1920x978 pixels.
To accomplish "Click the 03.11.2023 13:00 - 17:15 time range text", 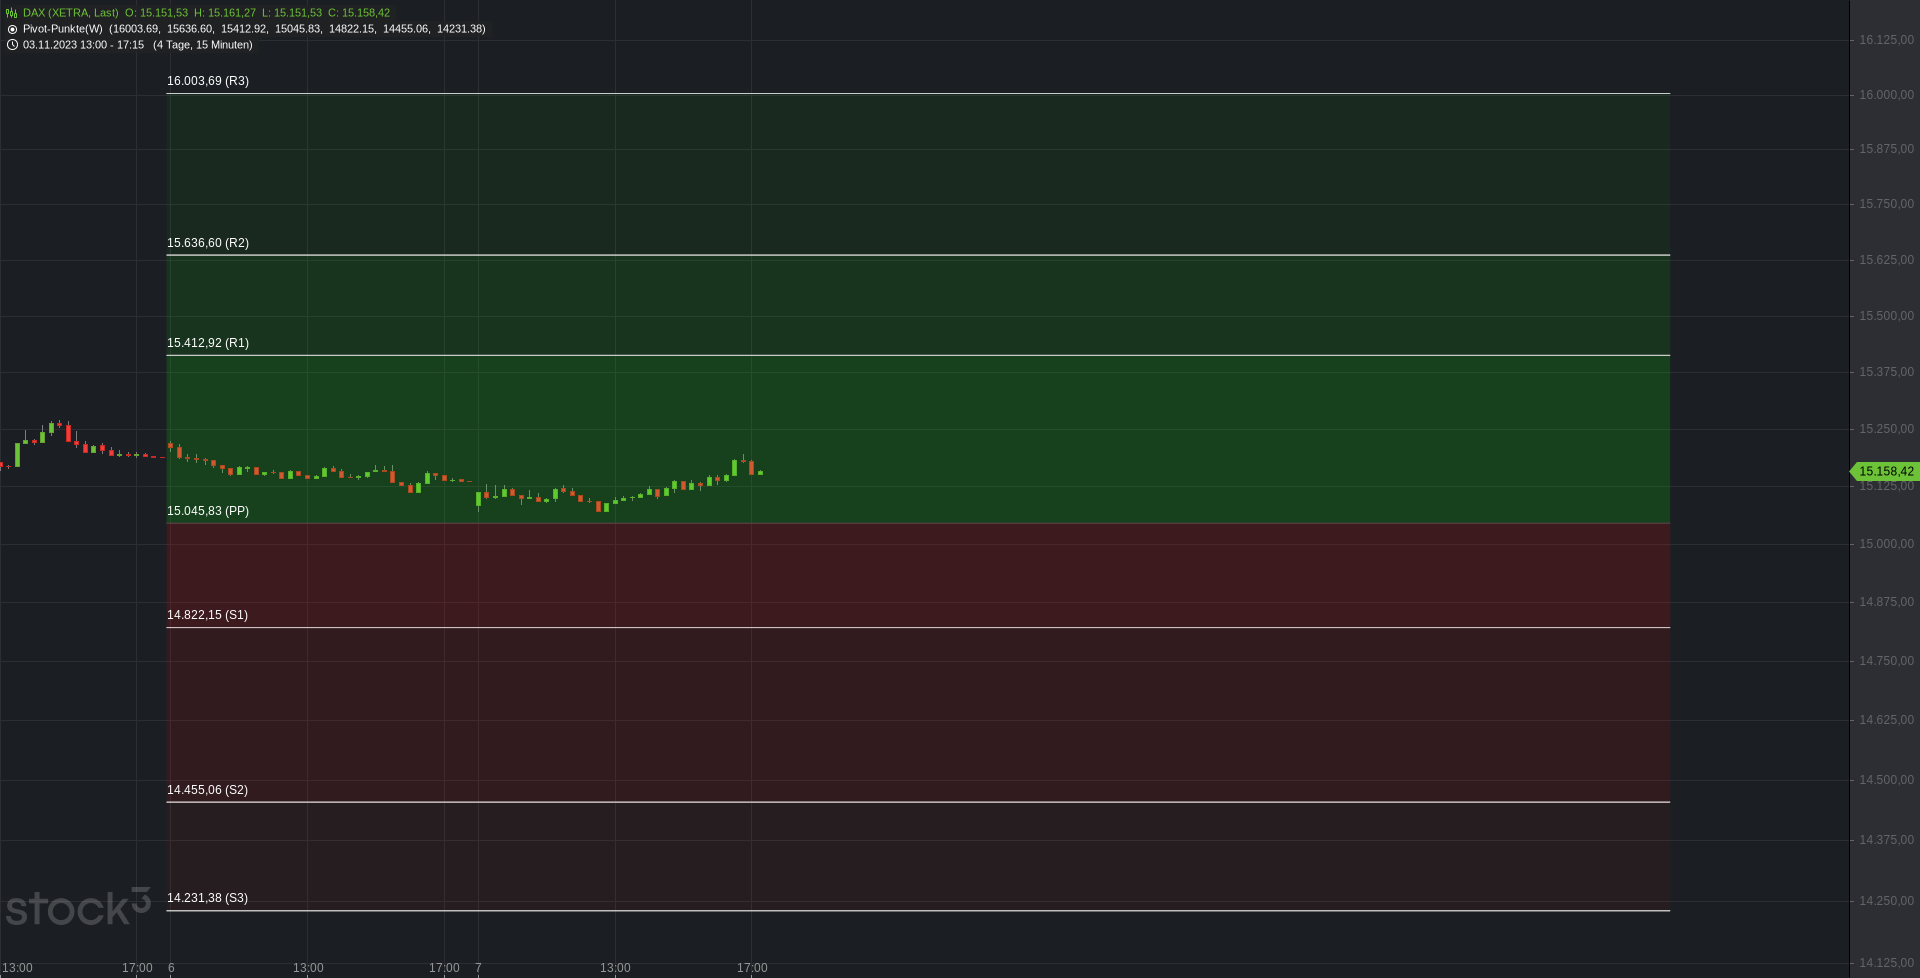I will (84, 45).
